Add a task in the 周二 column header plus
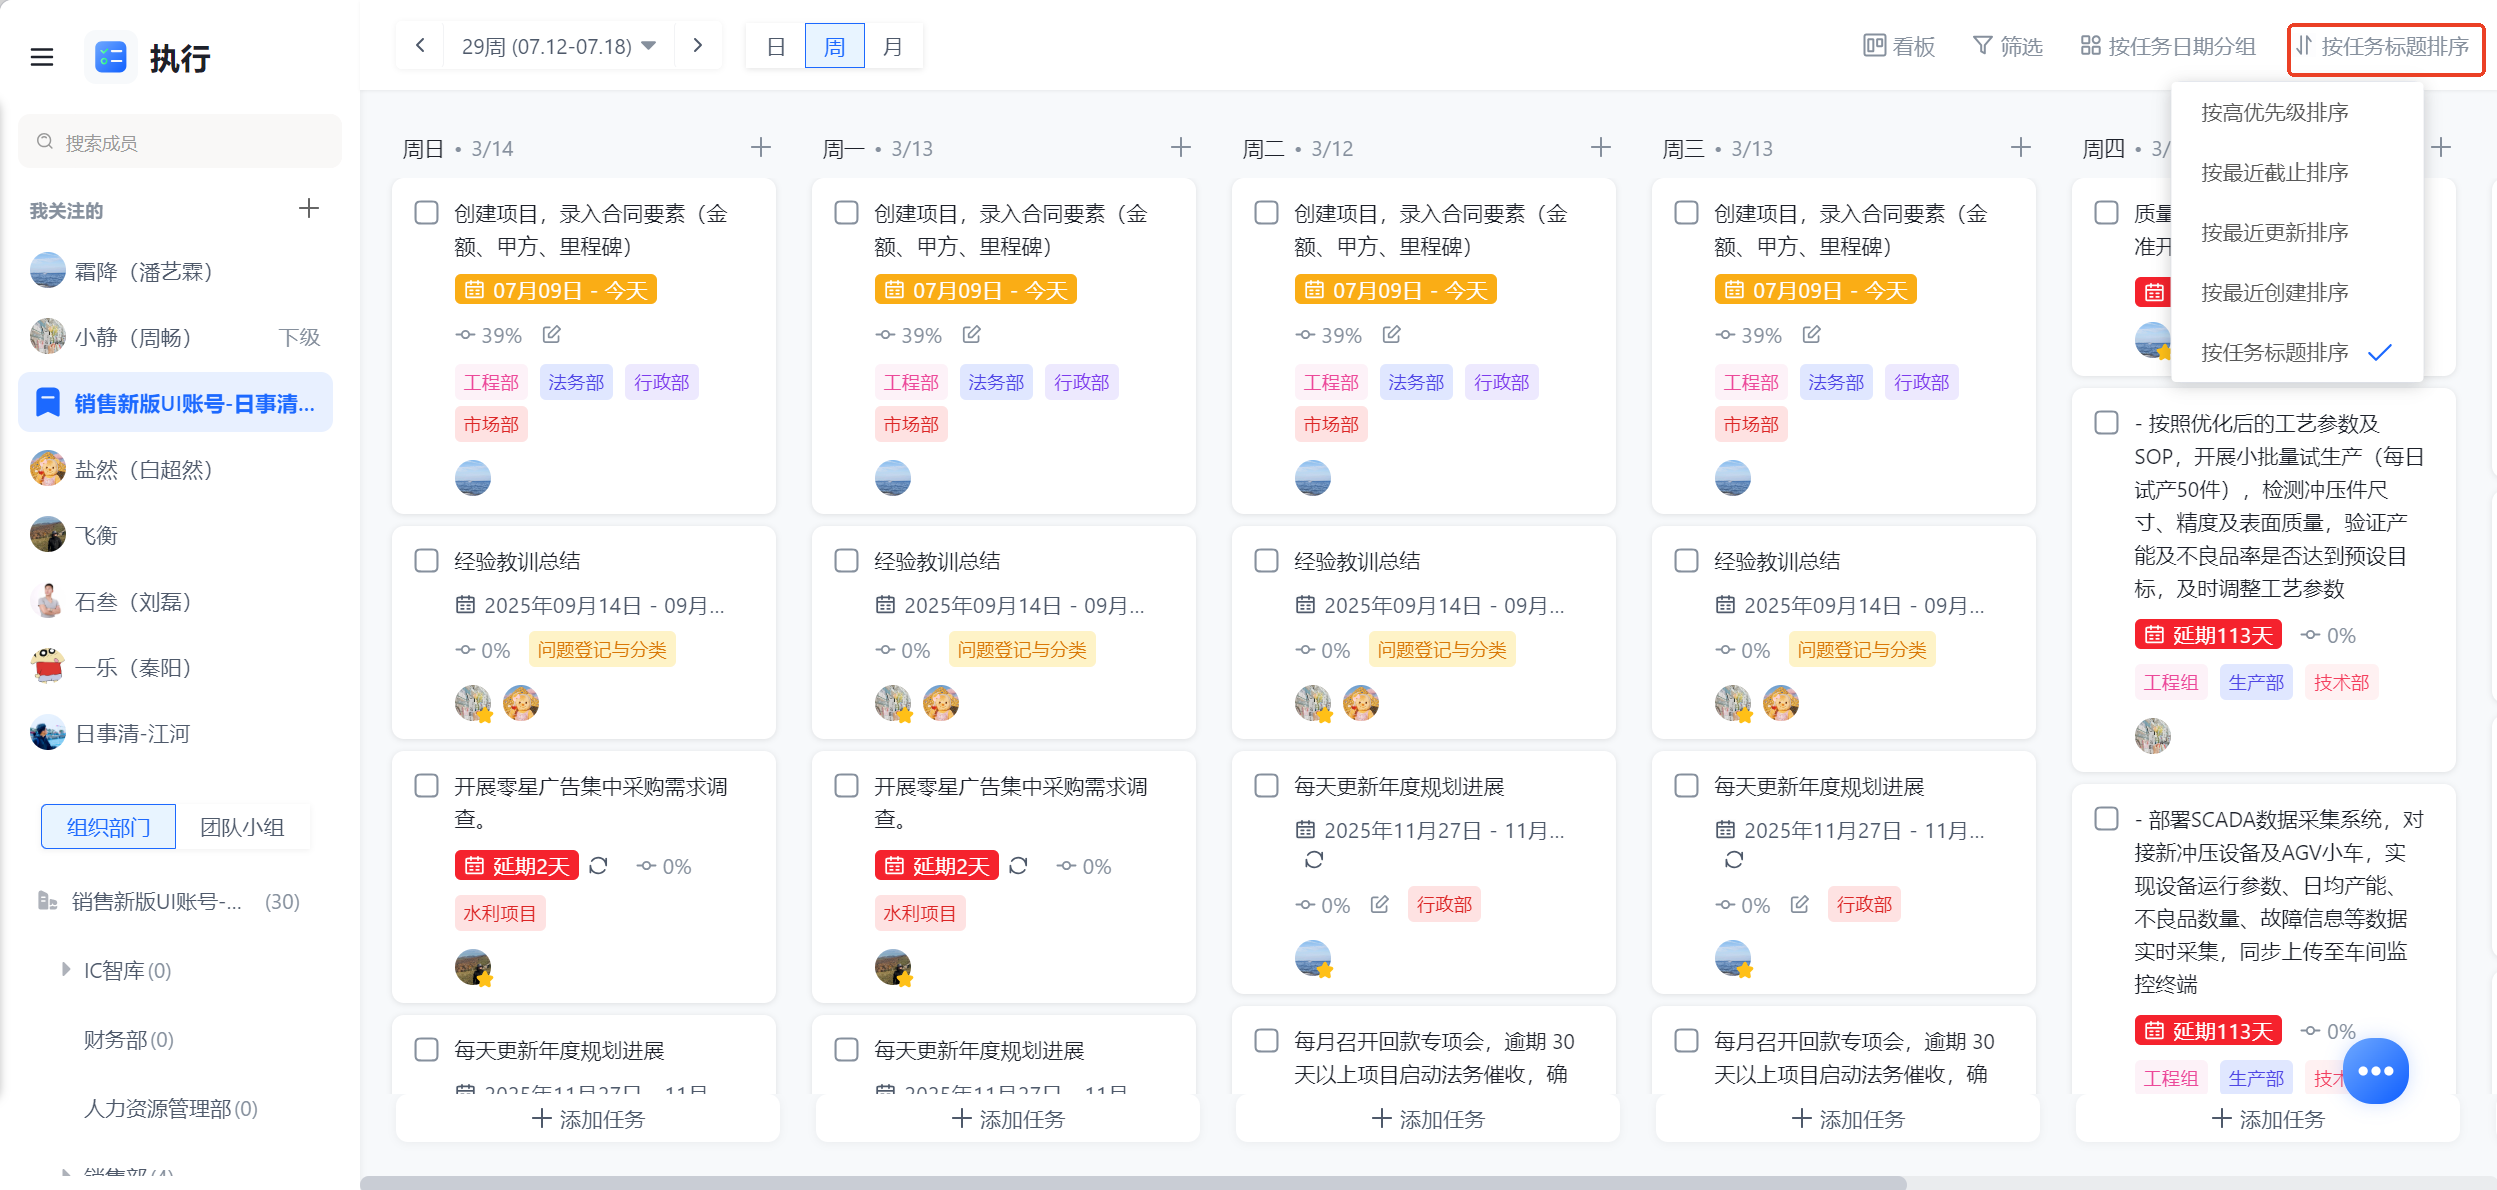 (x=1601, y=148)
